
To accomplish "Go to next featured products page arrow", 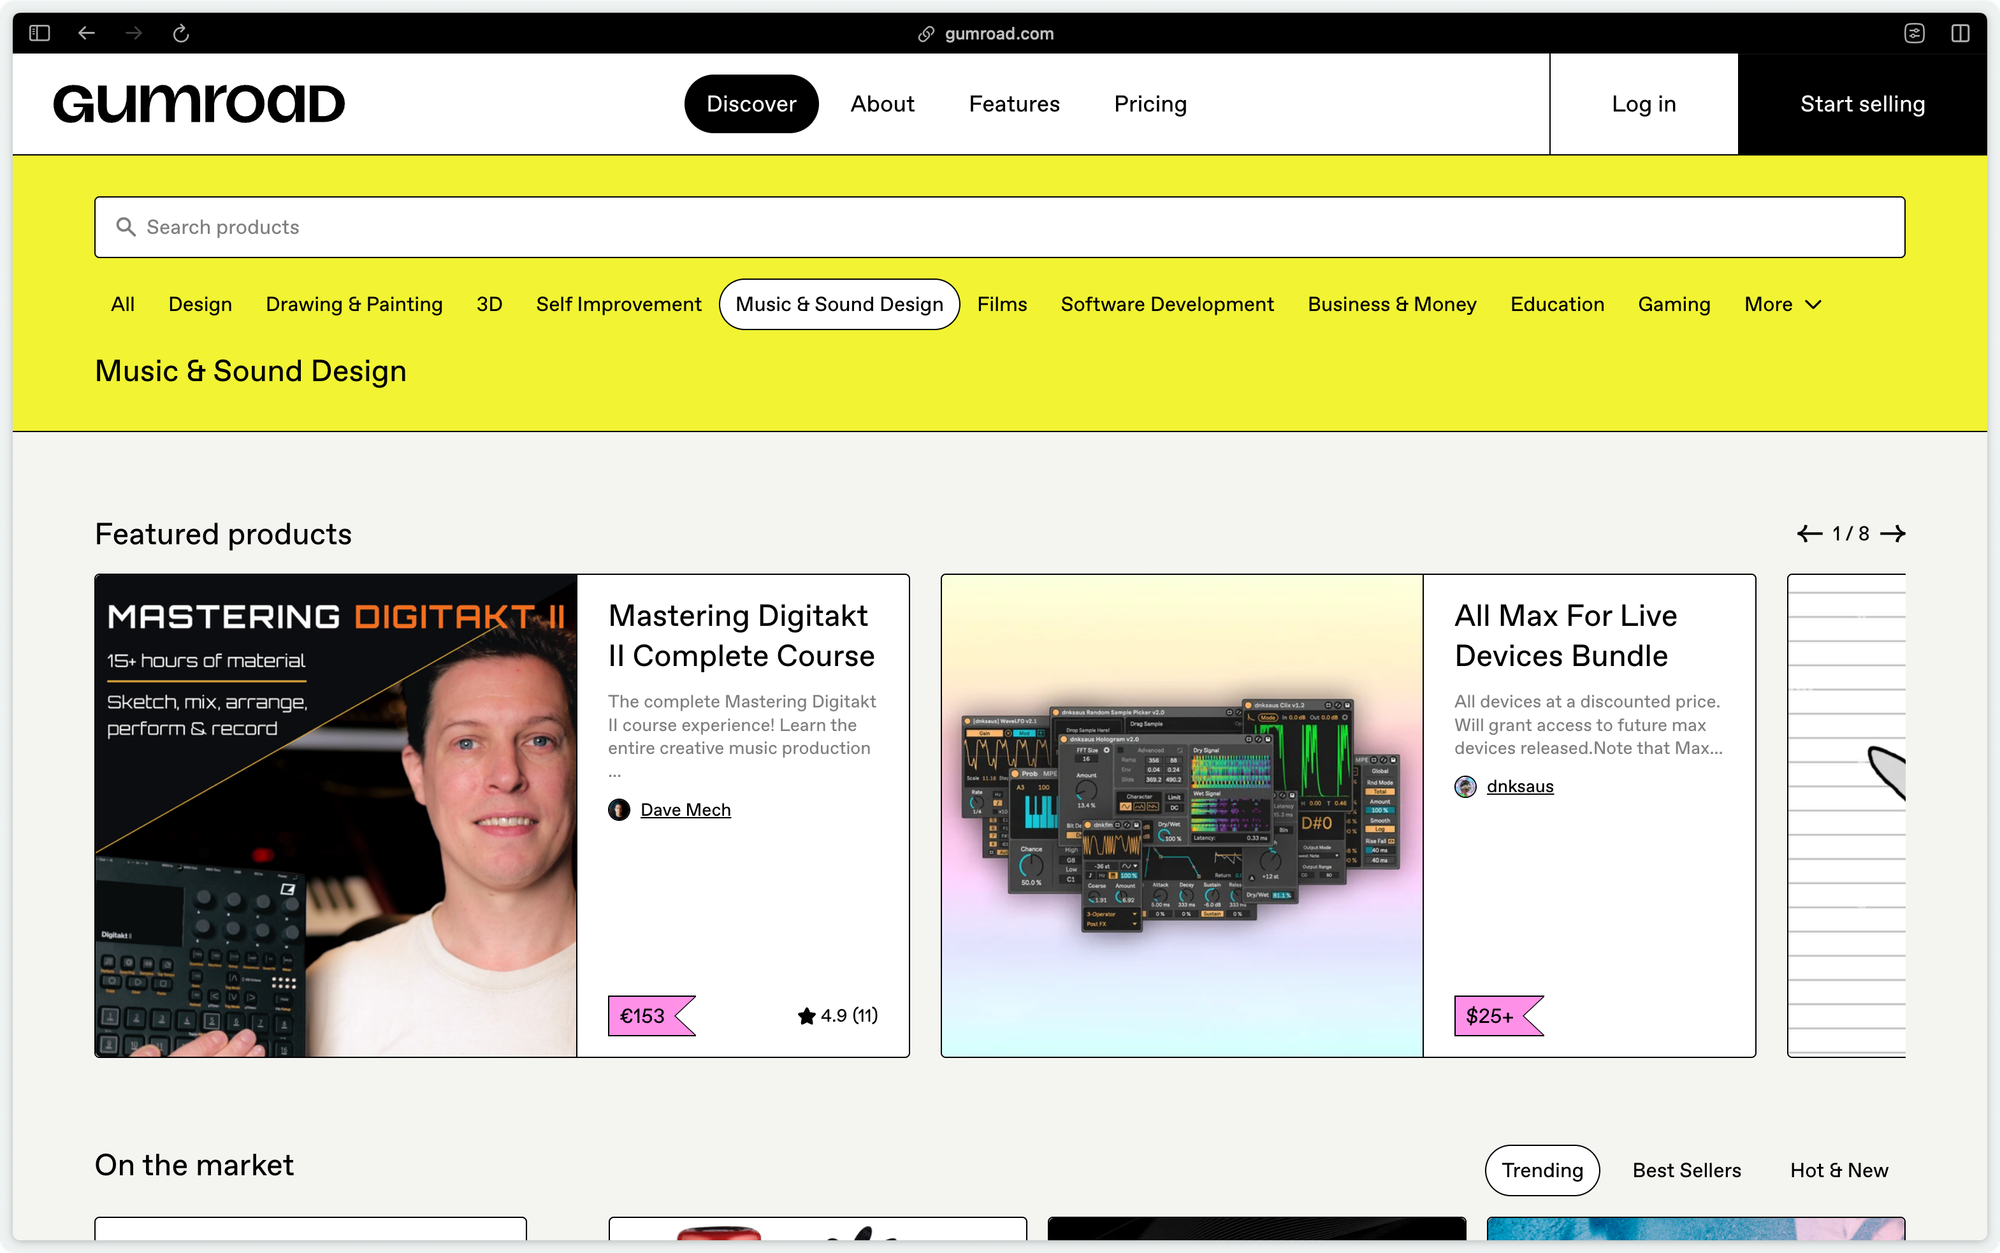I will point(1893,534).
